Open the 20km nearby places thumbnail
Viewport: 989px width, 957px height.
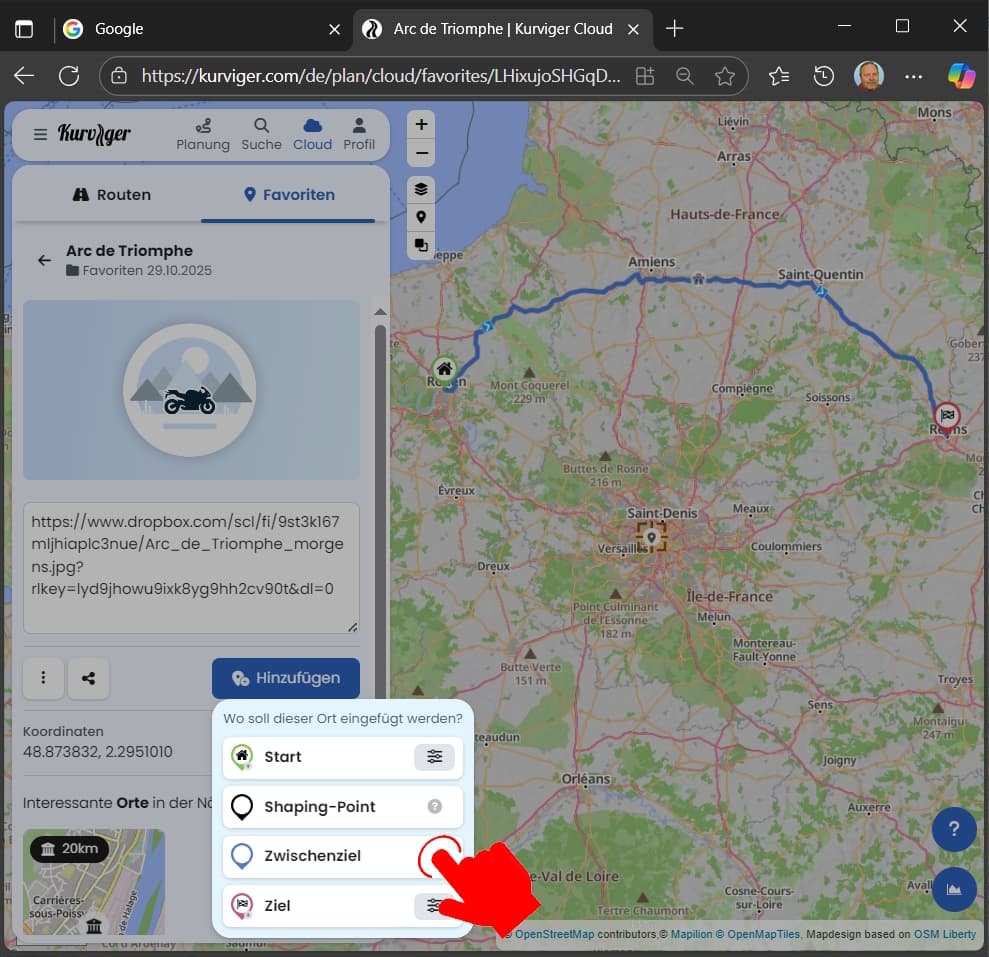[x=94, y=882]
